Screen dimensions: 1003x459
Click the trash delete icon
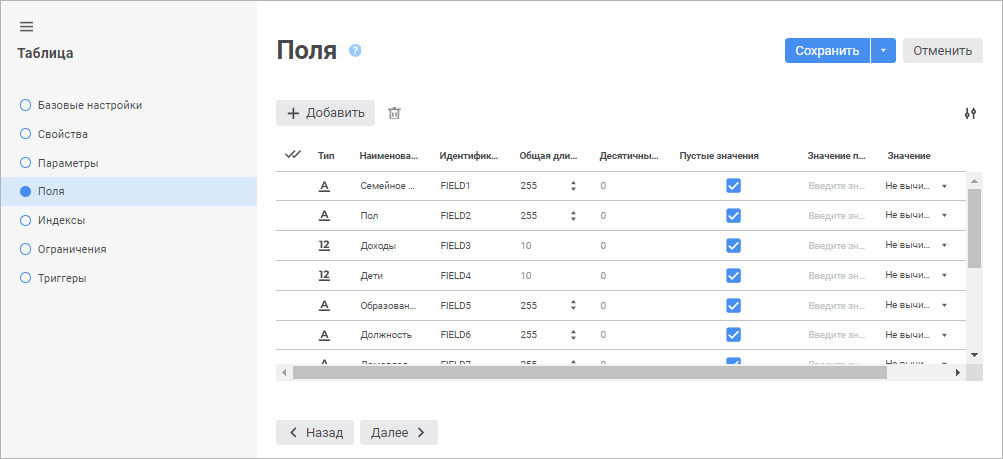click(394, 113)
